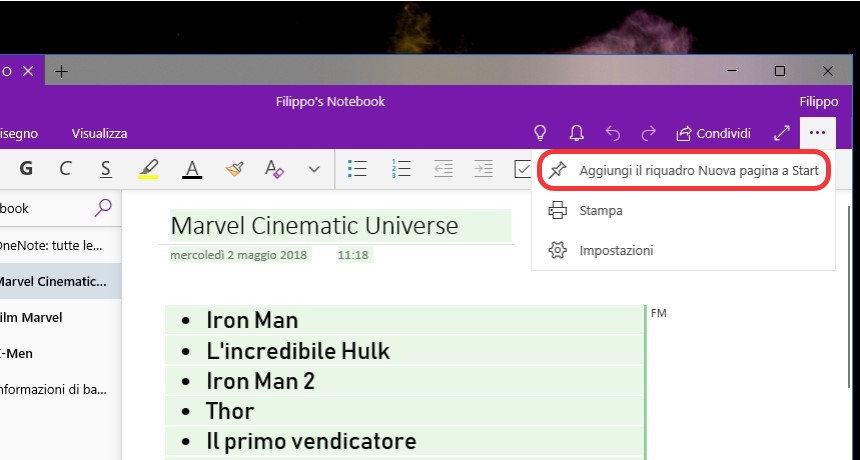Open the Film Marvel page
Viewport: 860px width, 460px height.
tap(60, 317)
